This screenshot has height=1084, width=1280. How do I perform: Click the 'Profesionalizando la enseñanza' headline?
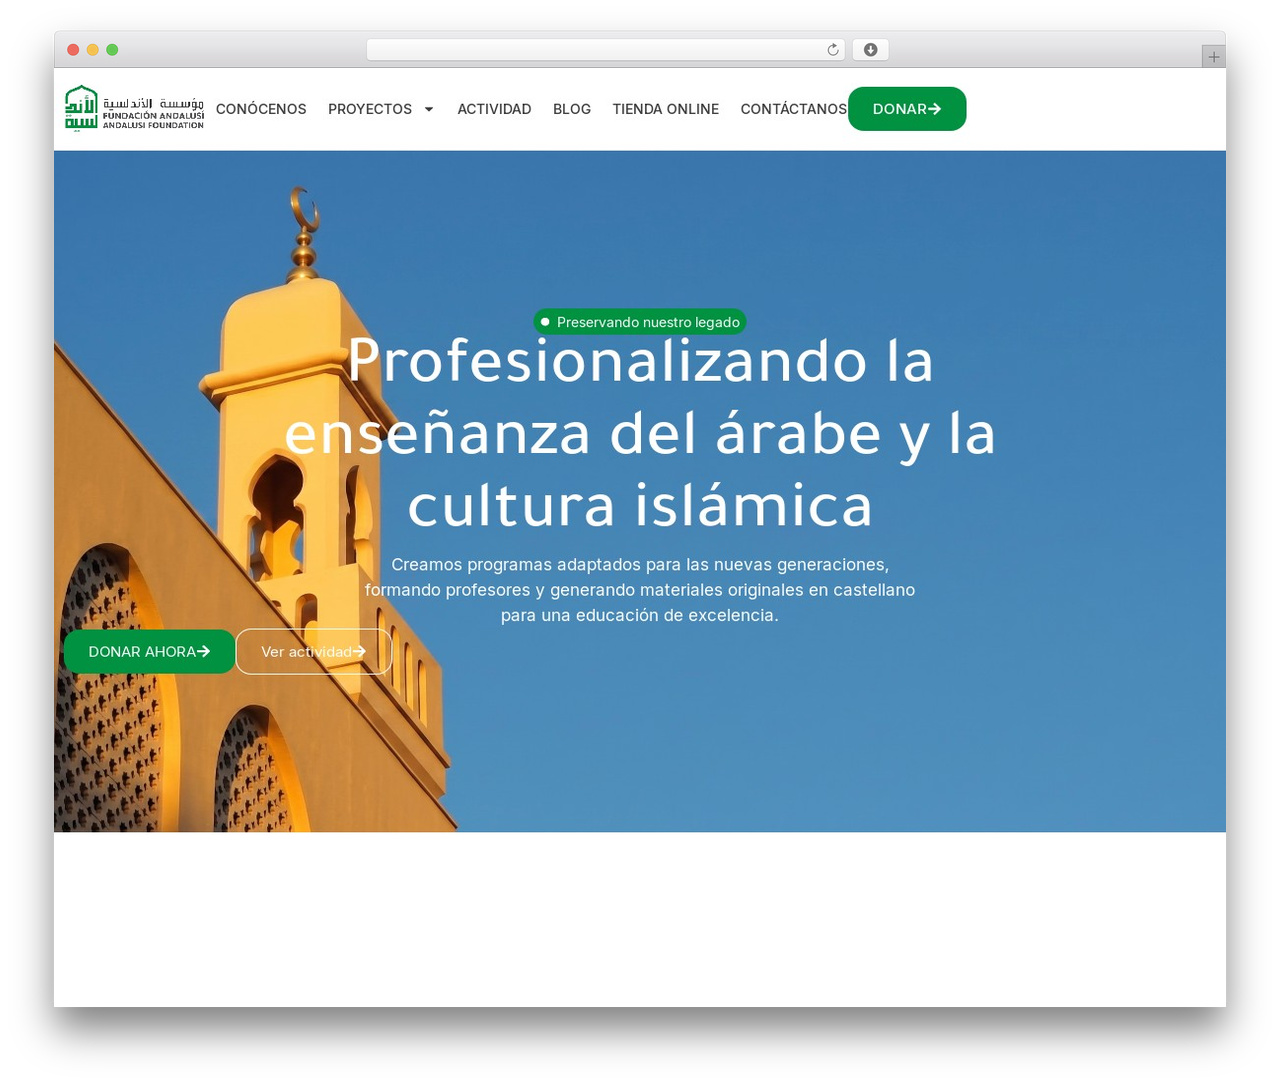tap(640, 433)
